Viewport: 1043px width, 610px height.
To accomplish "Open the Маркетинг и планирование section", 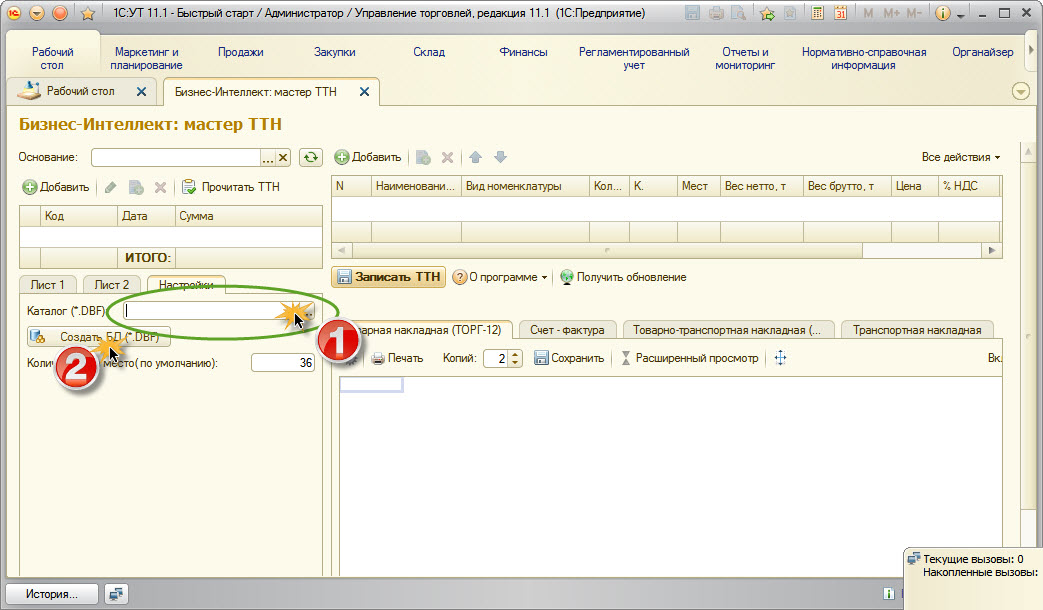I will [146, 59].
